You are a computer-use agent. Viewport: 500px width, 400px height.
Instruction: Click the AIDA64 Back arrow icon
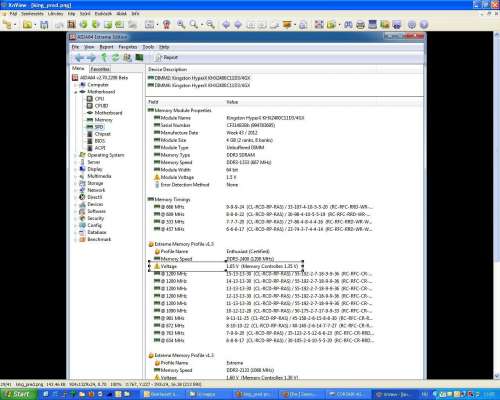click(x=79, y=57)
